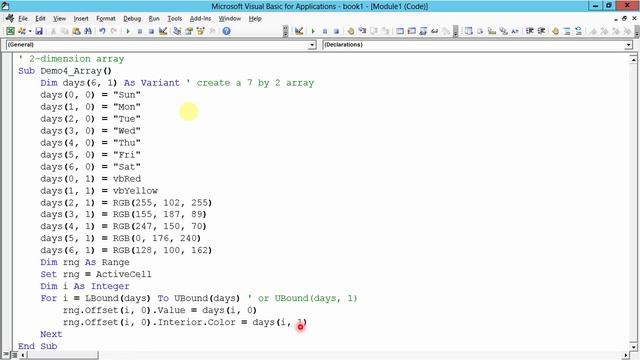
Task: Click the horizontal scrollbar right arrow
Action: pos(626,355)
